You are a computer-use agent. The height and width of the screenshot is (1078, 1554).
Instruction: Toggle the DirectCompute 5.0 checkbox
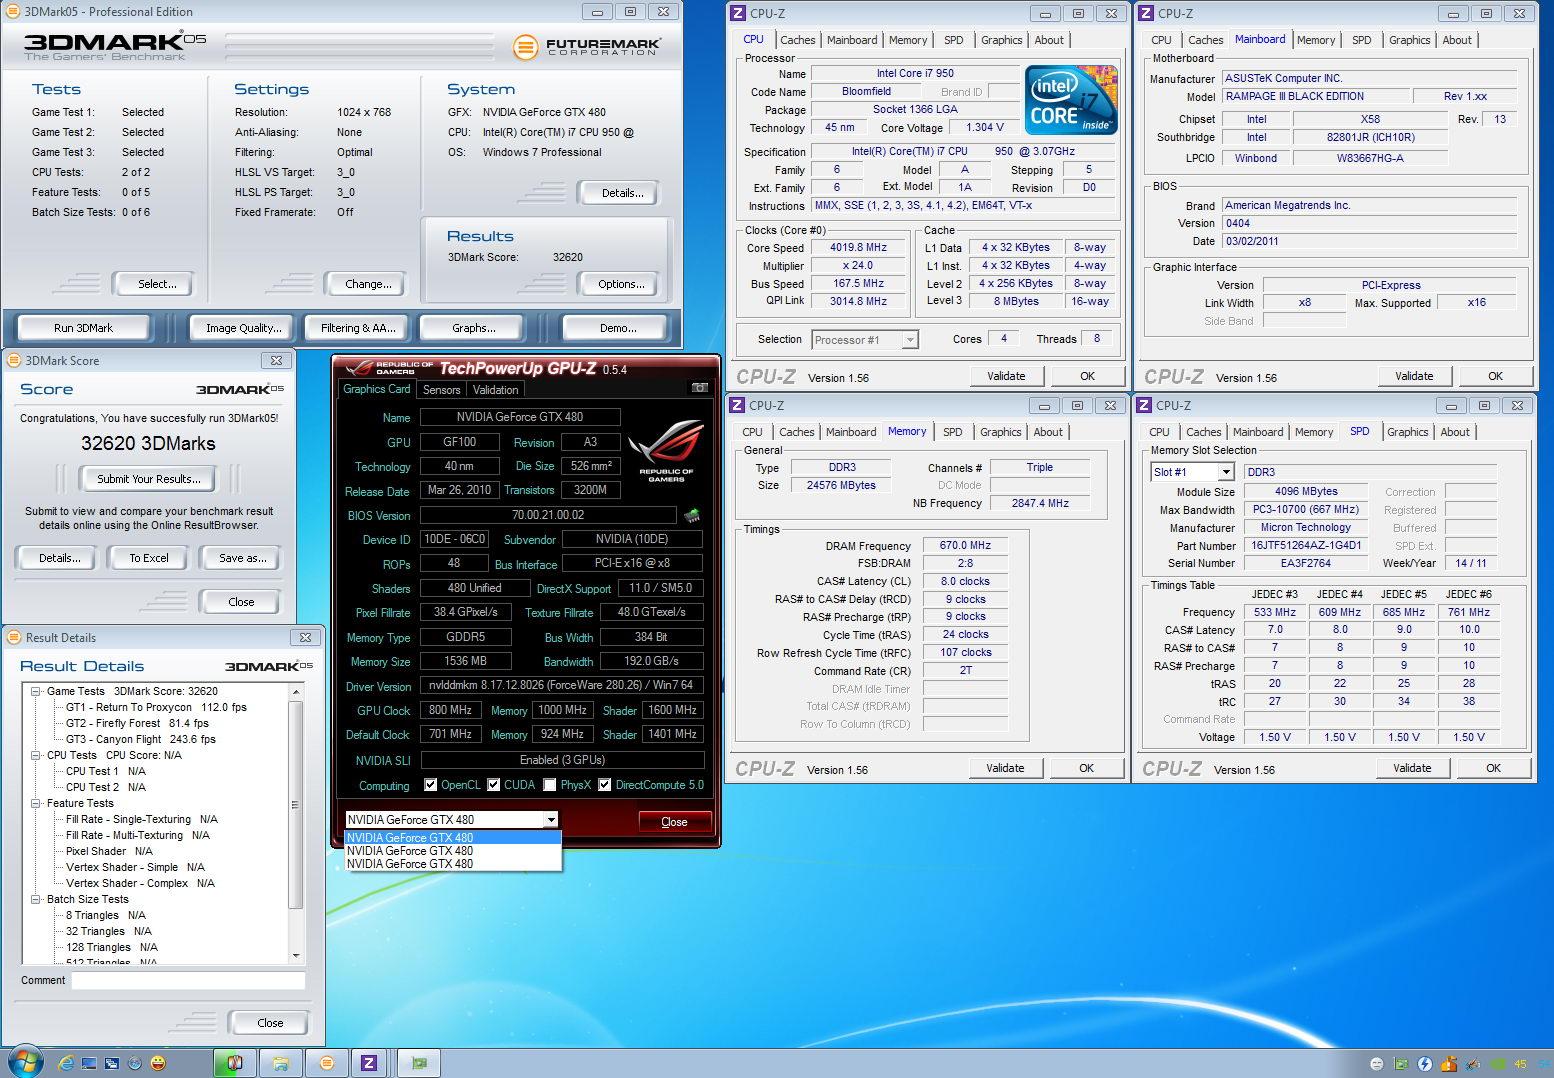(604, 785)
